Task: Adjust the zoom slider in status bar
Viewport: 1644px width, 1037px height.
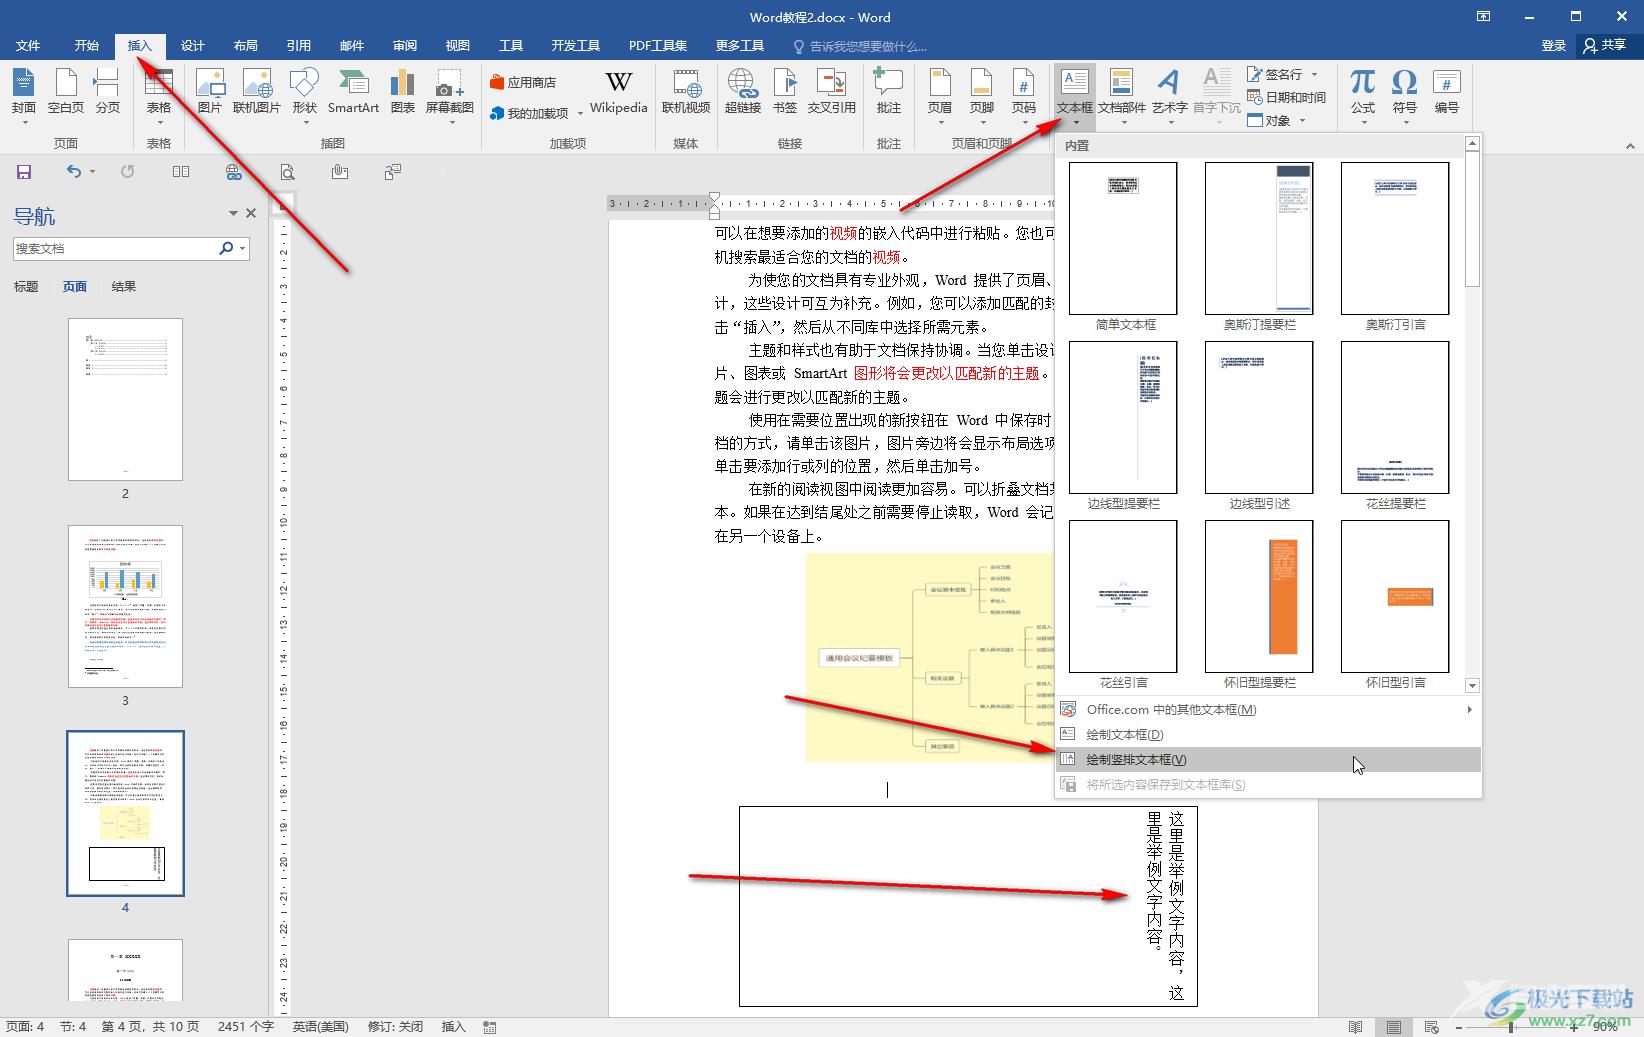Action: point(1510,1027)
